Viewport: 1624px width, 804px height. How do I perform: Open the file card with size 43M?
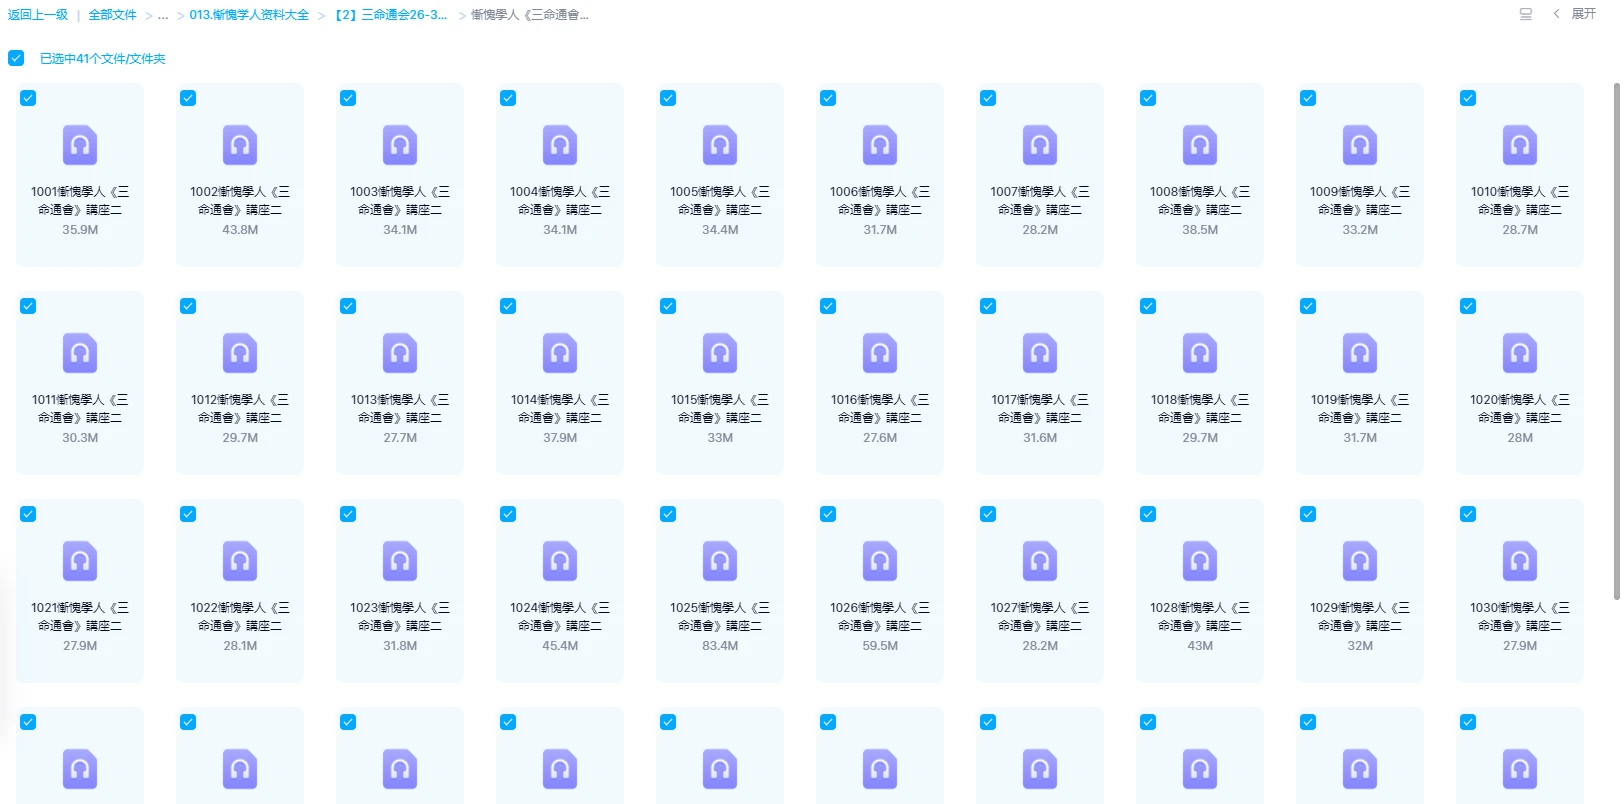point(1200,590)
